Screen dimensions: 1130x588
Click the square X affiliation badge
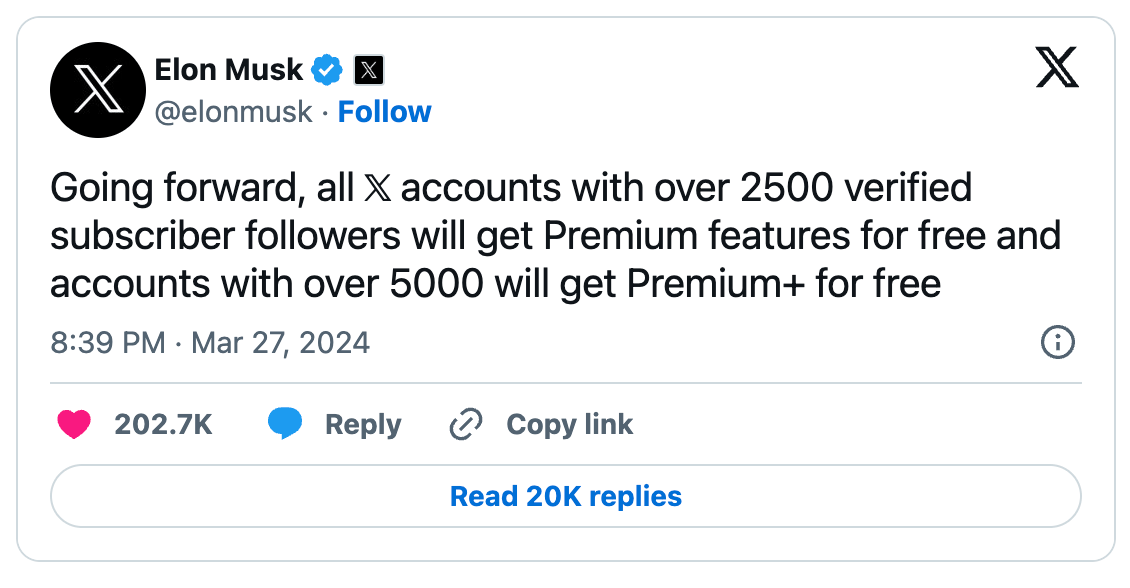click(370, 70)
